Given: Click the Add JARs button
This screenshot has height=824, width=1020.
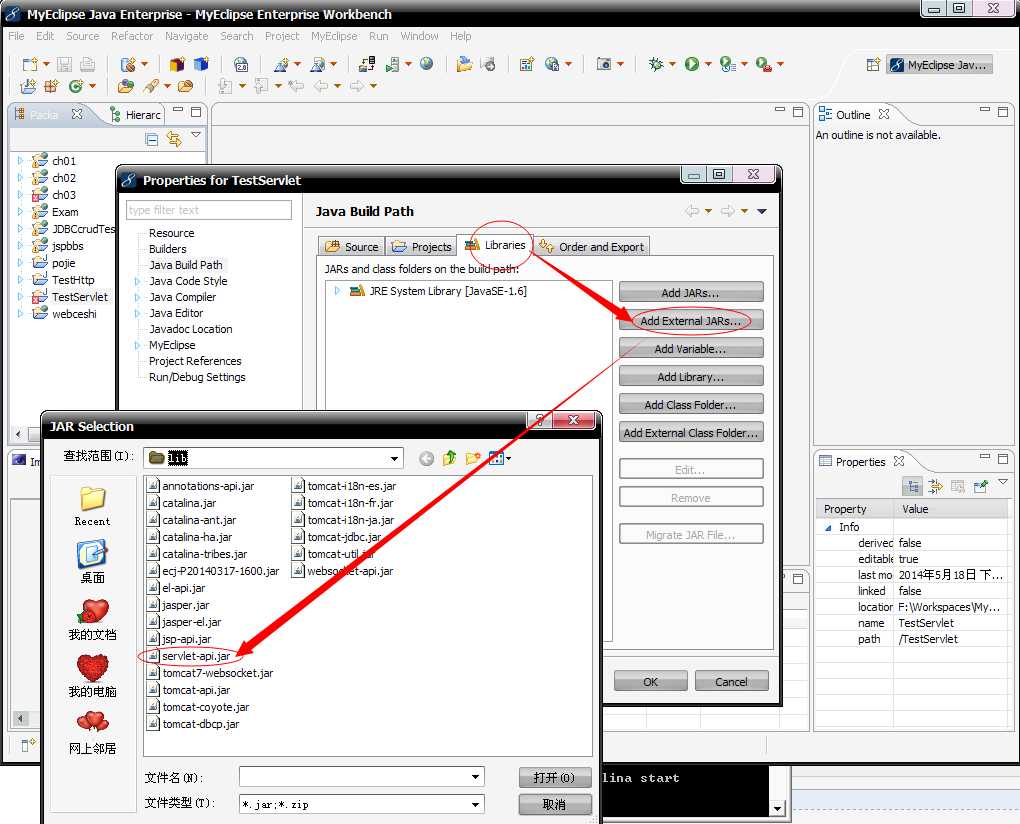Looking at the screenshot, I should (691, 293).
